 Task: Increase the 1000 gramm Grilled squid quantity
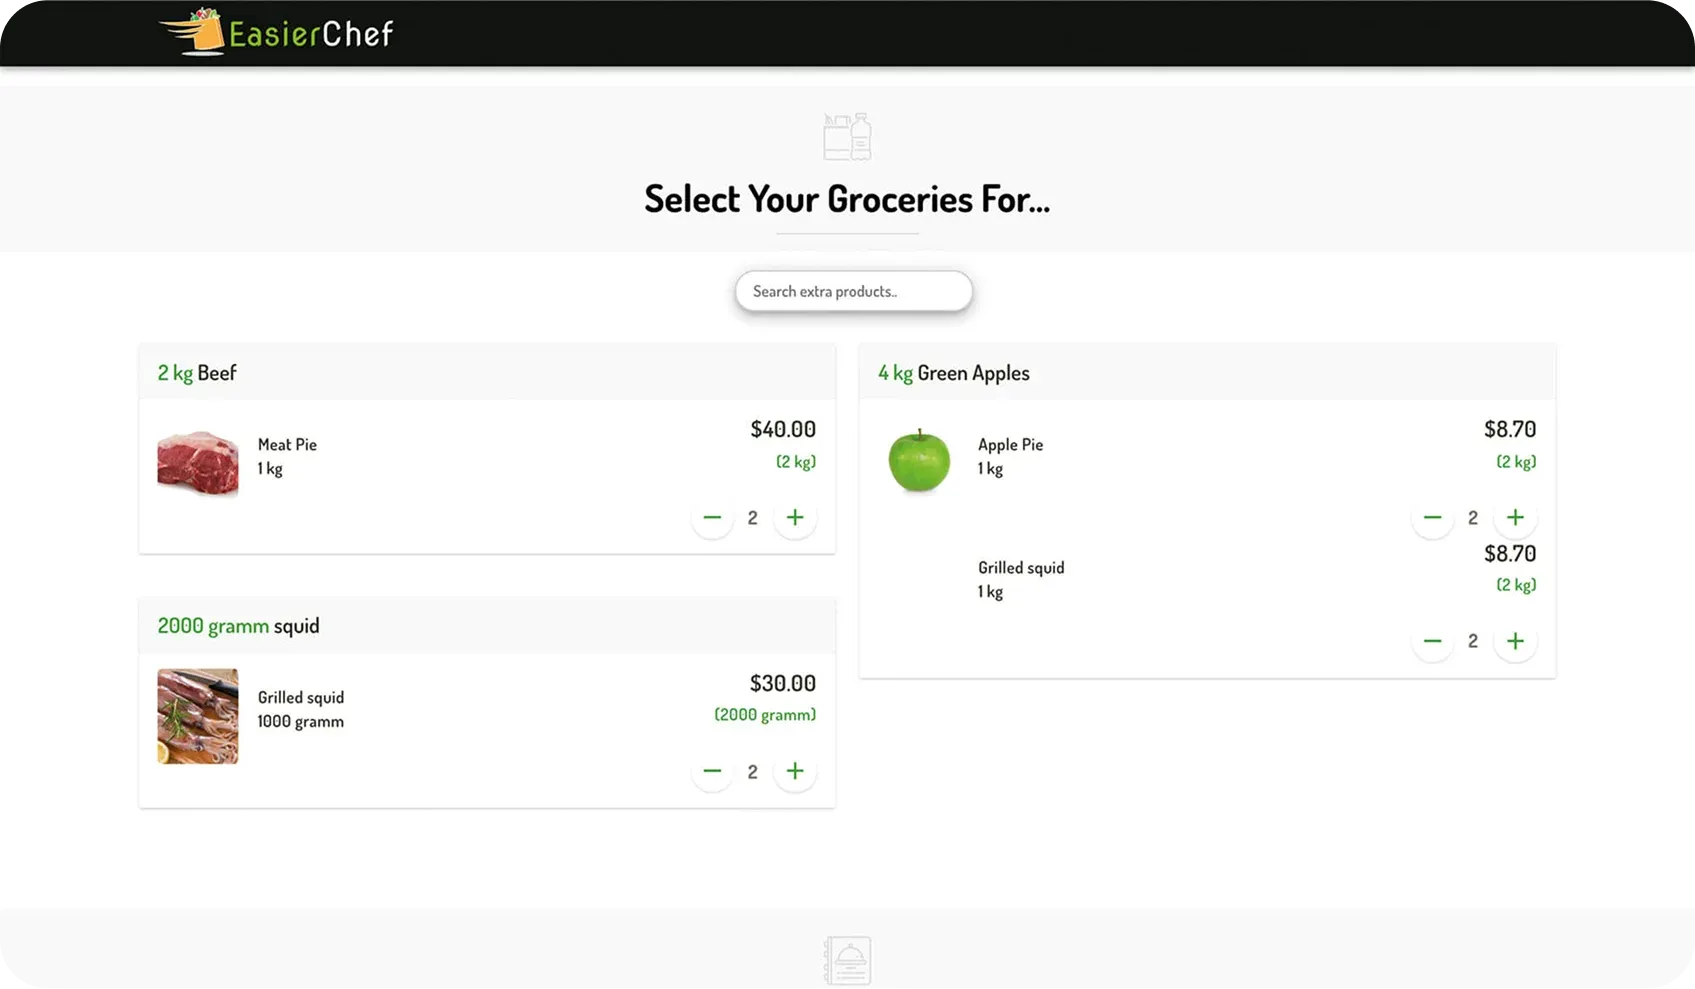(794, 771)
